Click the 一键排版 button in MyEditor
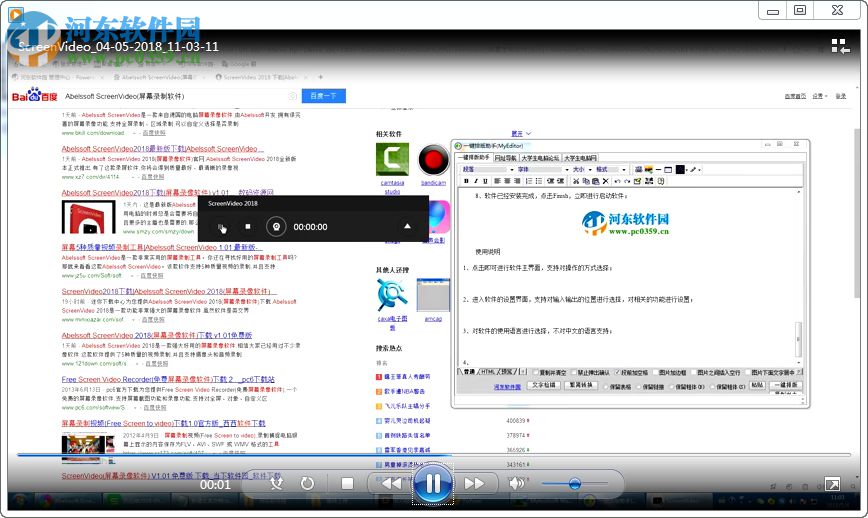868x518 pixels. pos(786,385)
